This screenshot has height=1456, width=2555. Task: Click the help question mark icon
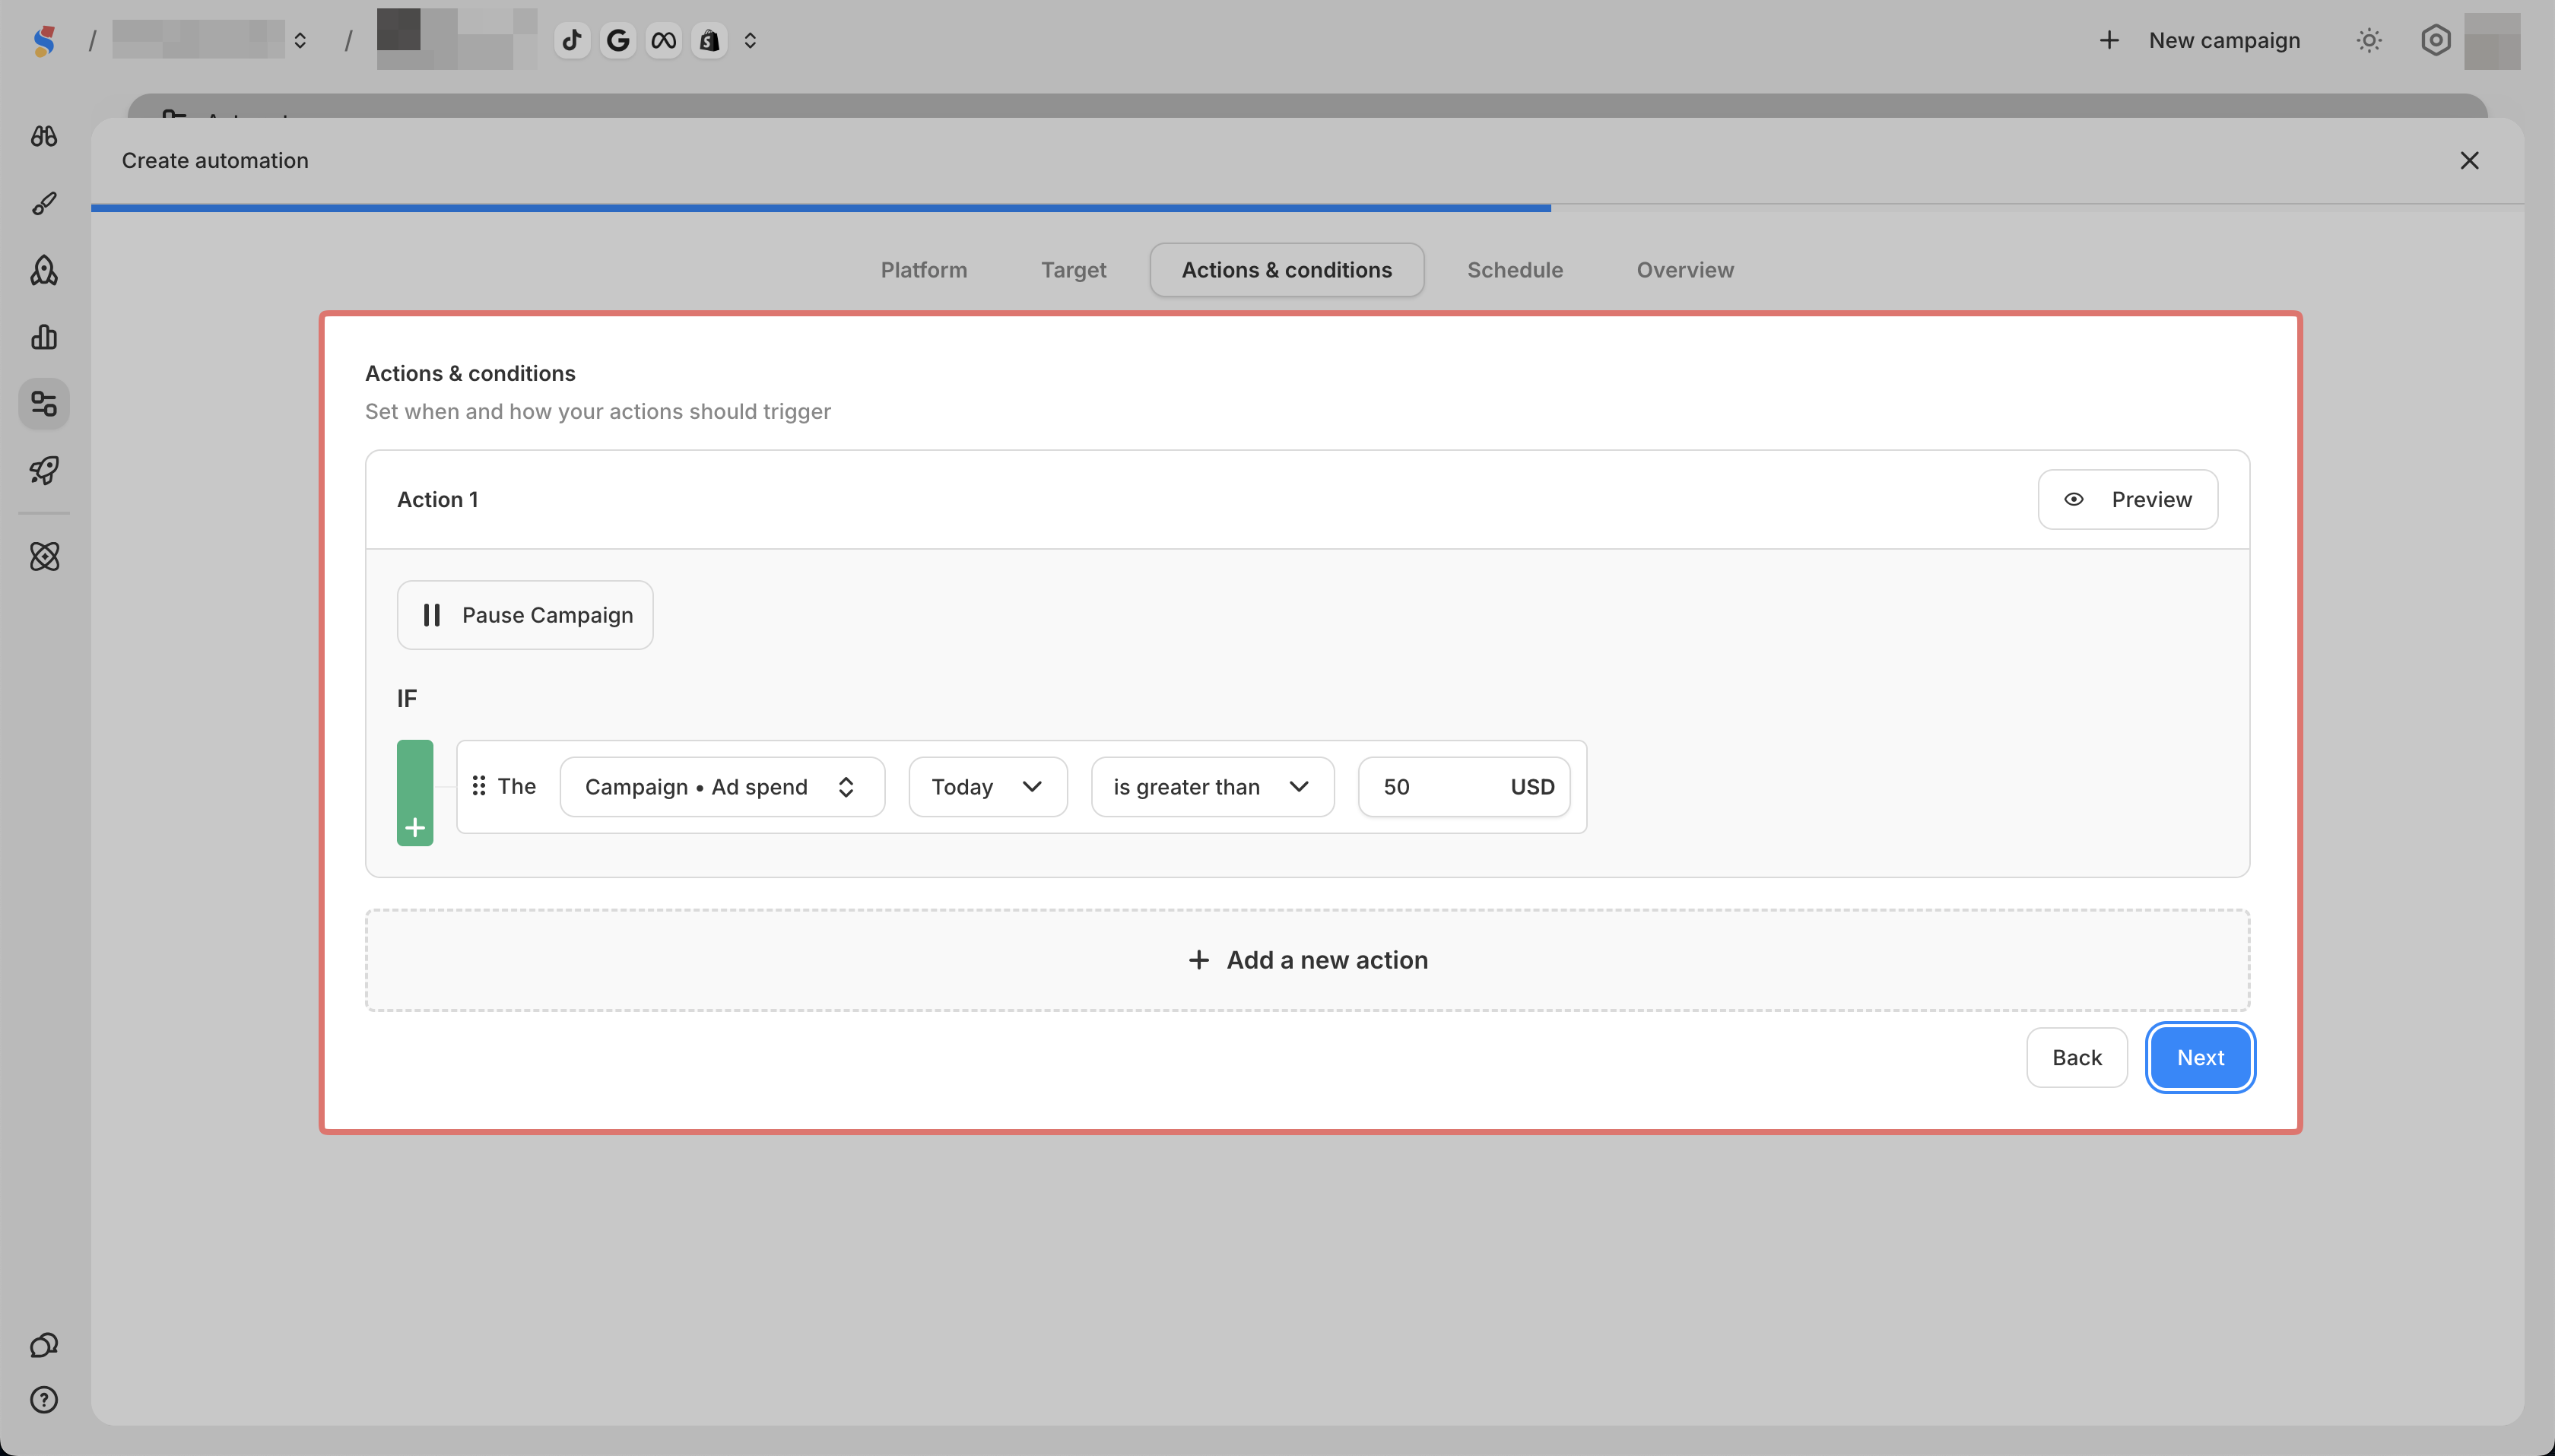coord(44,1400)
